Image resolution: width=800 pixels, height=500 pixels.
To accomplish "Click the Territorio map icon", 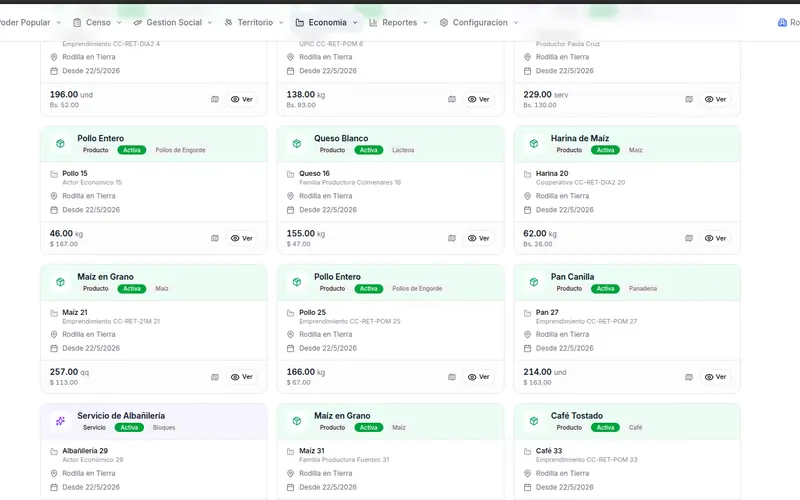I will [x=229, y=22].
